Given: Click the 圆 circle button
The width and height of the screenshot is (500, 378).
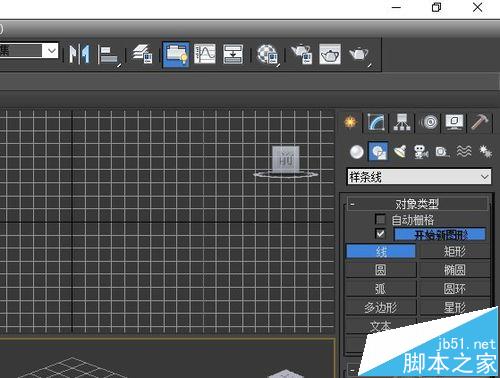Looking at the screenshot, I should 381,270.
